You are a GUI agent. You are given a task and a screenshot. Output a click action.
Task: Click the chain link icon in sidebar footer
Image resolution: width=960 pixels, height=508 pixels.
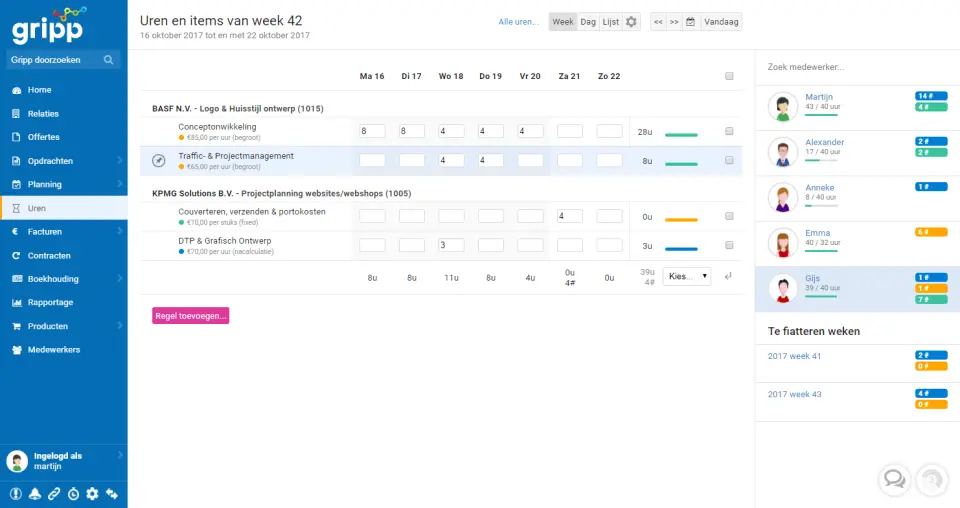(54, 493)
